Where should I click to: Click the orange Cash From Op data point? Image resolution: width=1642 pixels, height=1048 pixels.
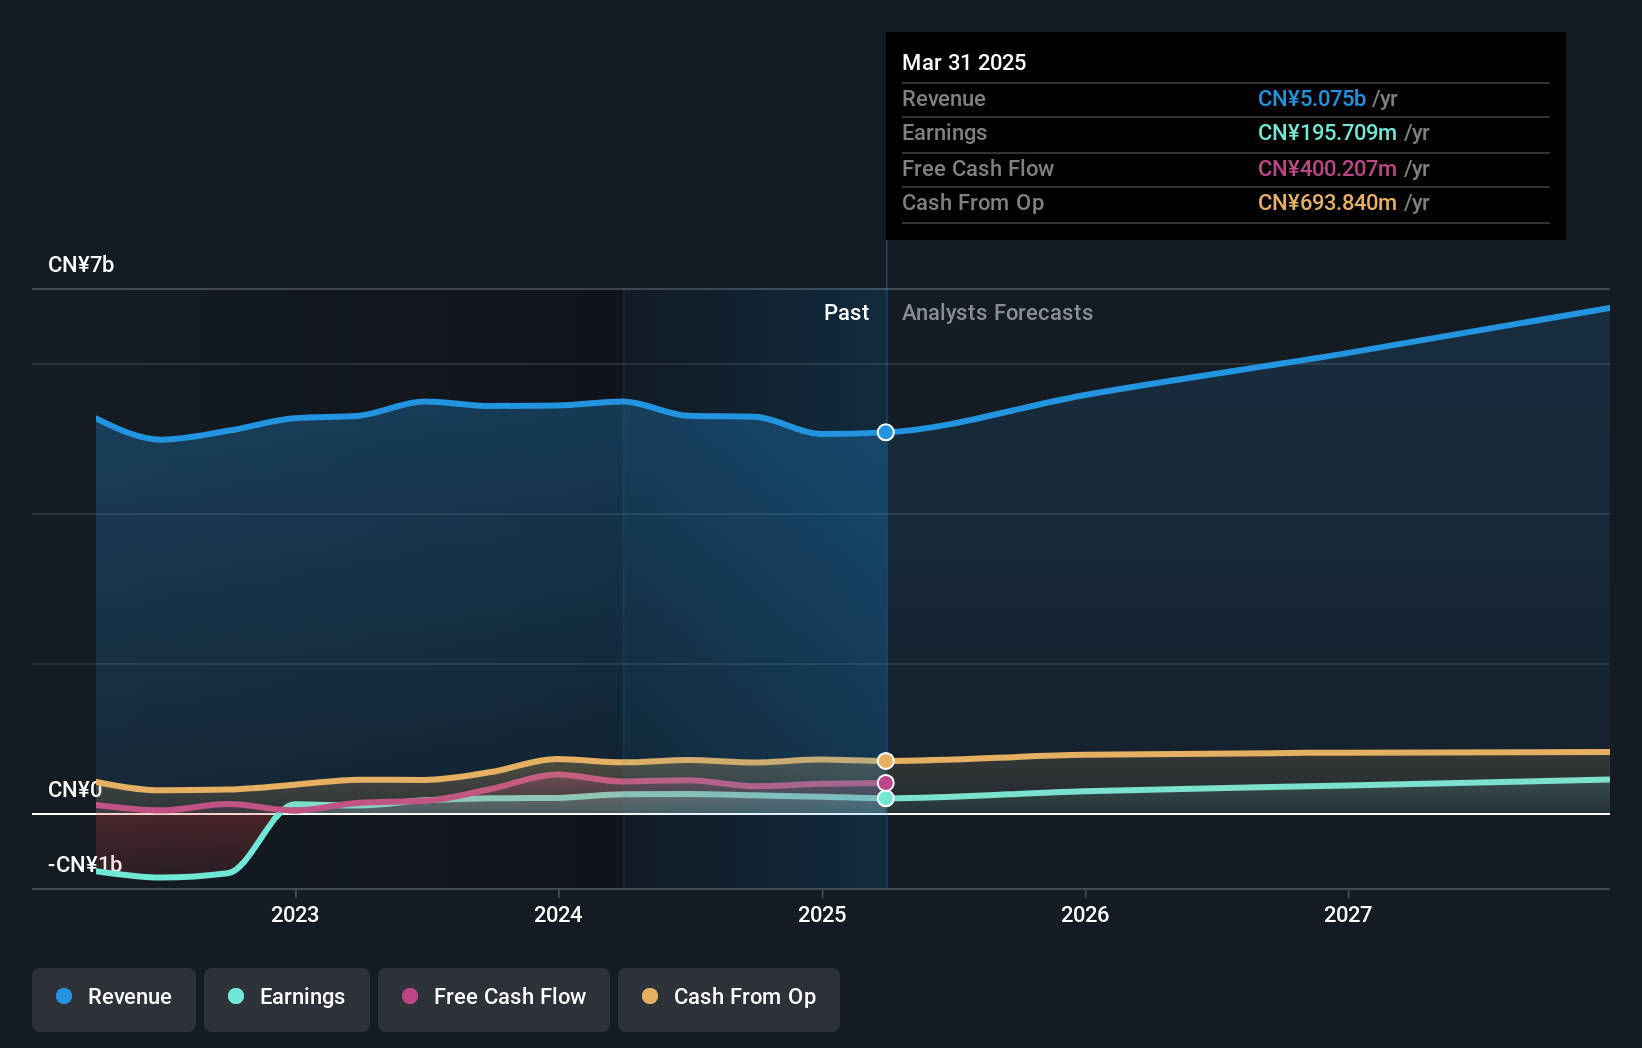coord(886,761)
